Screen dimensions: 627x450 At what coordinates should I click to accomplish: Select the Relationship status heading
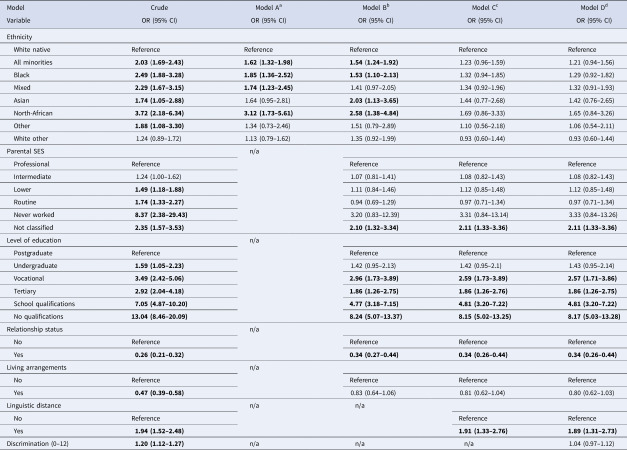[34, 329]
